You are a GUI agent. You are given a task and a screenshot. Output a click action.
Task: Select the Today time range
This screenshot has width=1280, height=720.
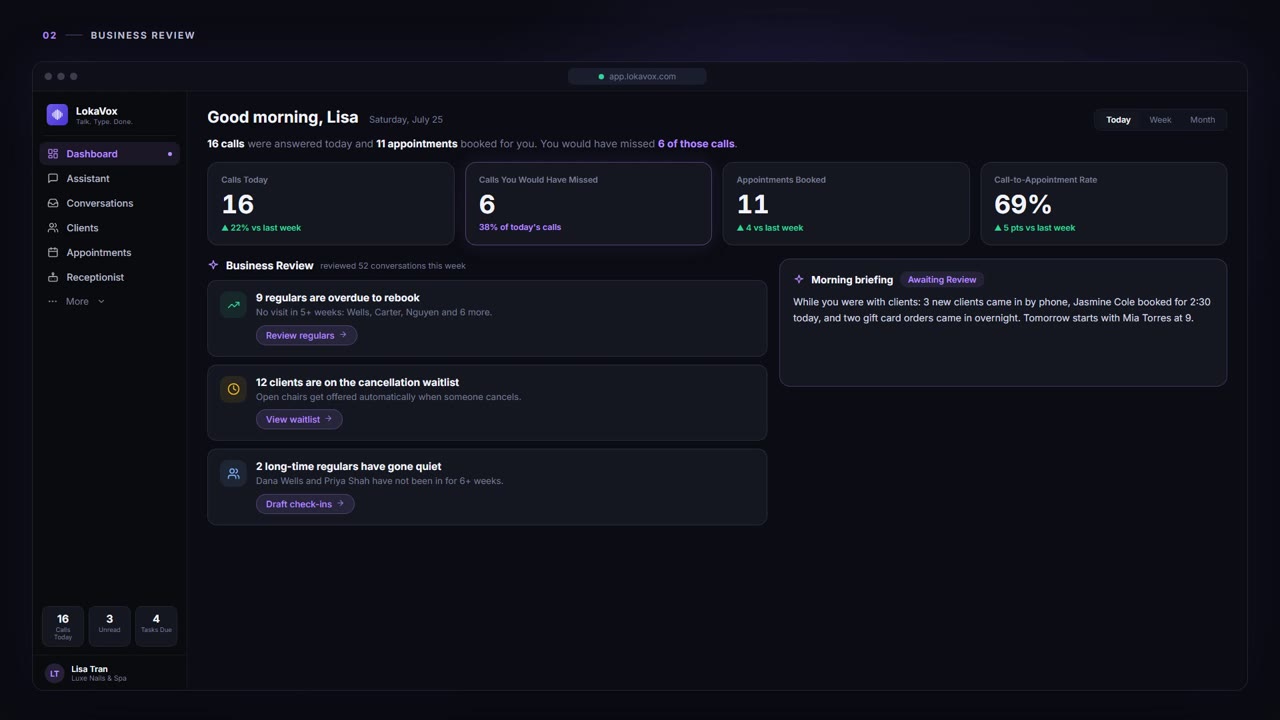pyautogui.click(x=1118, y=120)
